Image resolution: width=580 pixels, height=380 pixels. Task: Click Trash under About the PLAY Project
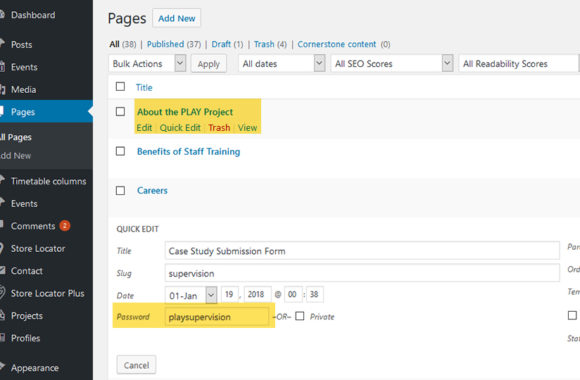pyautogui.click(x=219, y=128)
